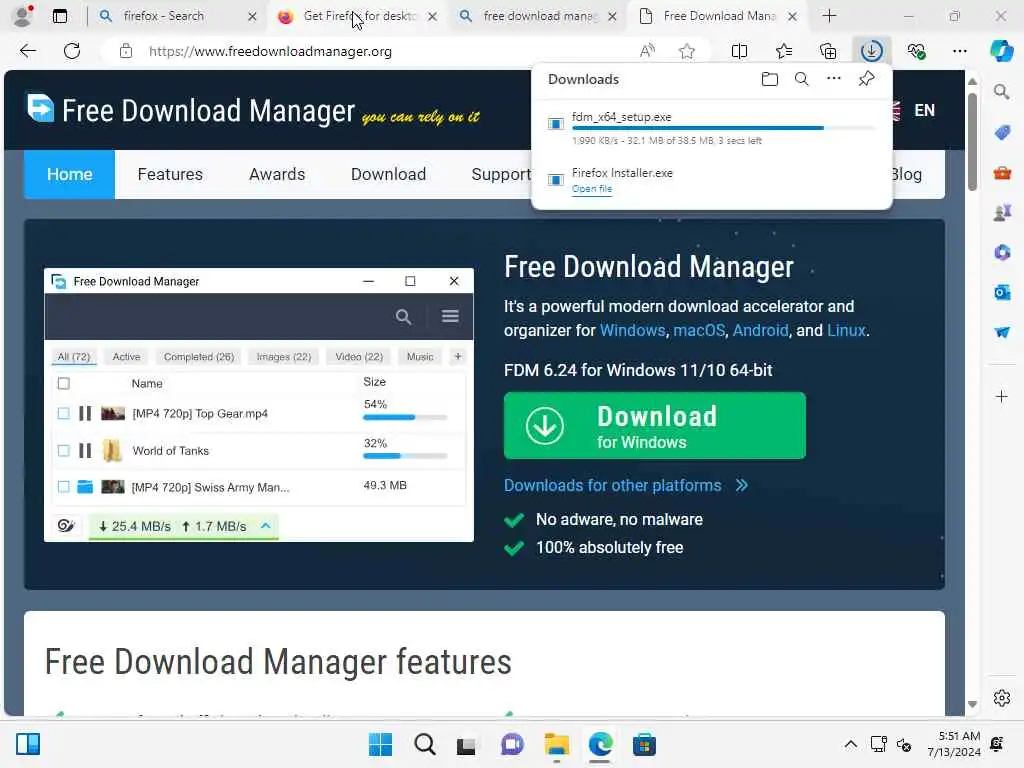
Task: Open the downloads folder from the Downloads panel
Action: 770,79
